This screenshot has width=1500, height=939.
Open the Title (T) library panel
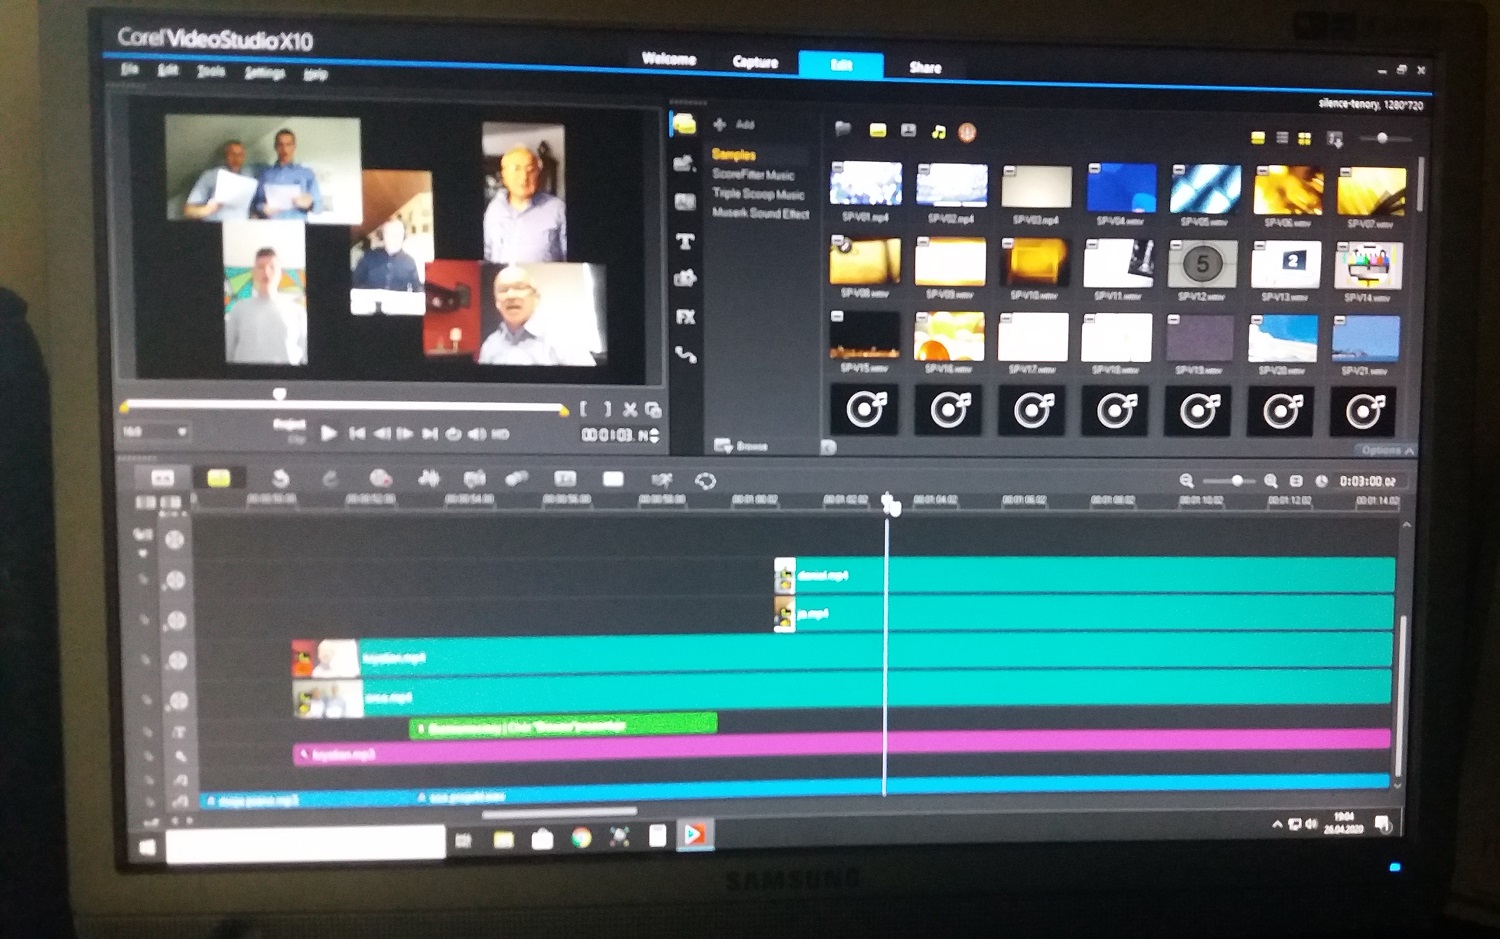click(685, 241)
